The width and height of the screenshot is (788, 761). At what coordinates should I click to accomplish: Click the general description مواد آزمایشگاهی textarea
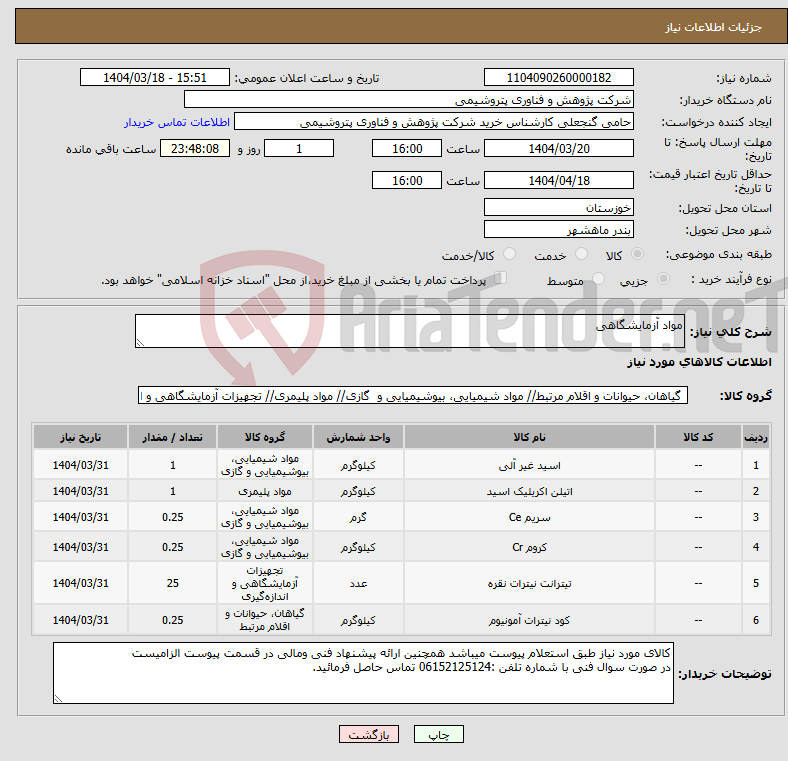(x=410, y=331)
